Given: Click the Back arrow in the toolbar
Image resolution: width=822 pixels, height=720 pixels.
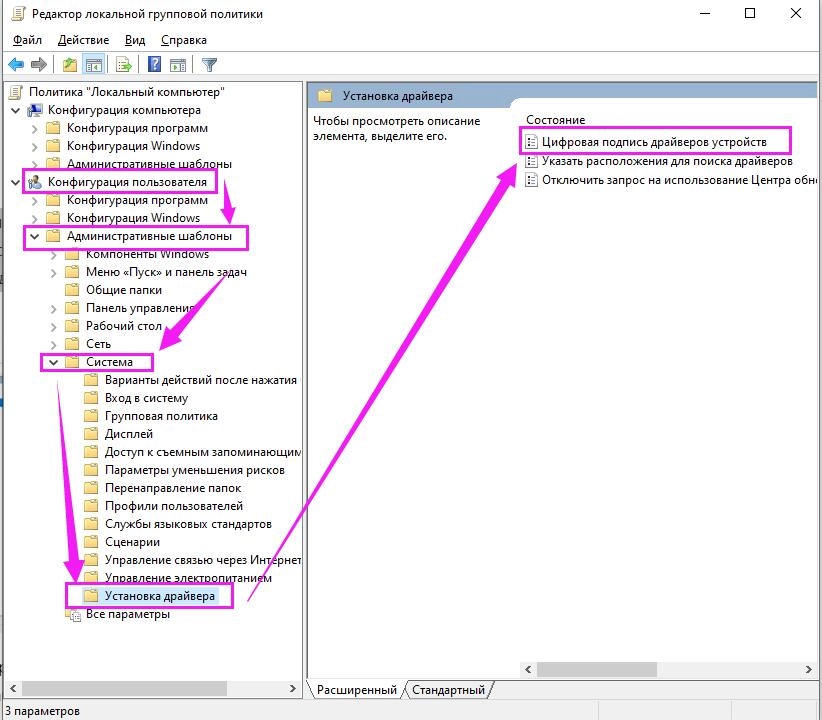Looking at the screenshot, I should [x=16, y=65].
